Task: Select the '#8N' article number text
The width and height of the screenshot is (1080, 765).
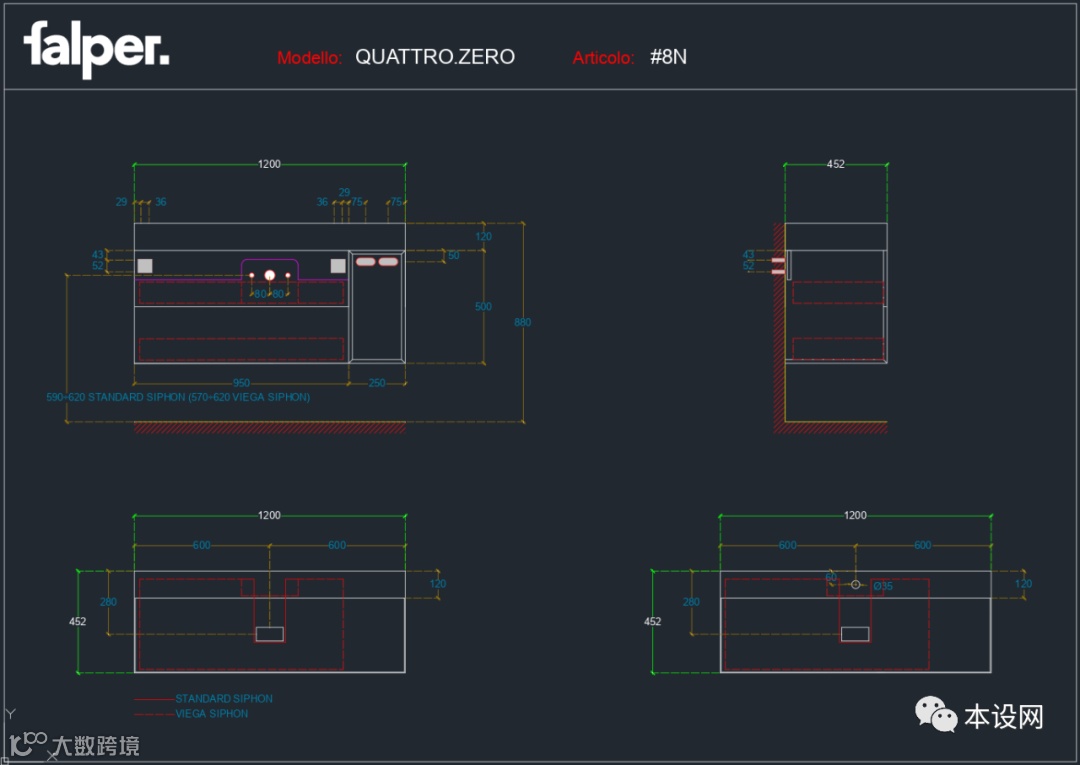Action: (x=668, y=57)
